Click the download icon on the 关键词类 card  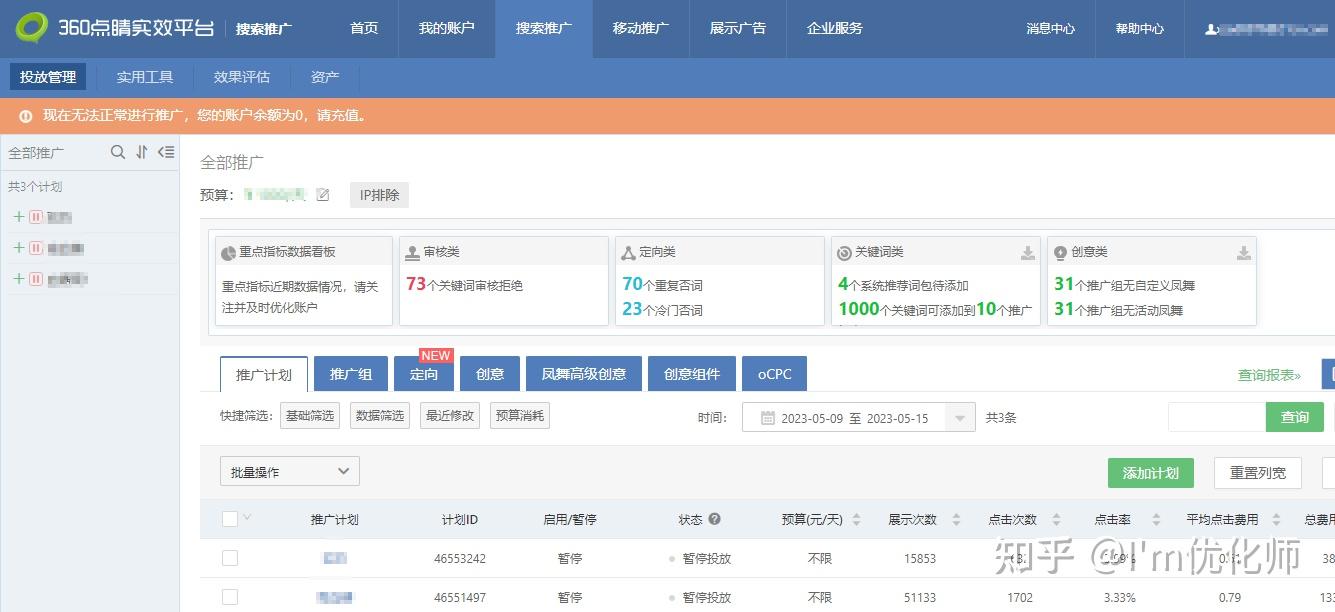(1028, 251)
